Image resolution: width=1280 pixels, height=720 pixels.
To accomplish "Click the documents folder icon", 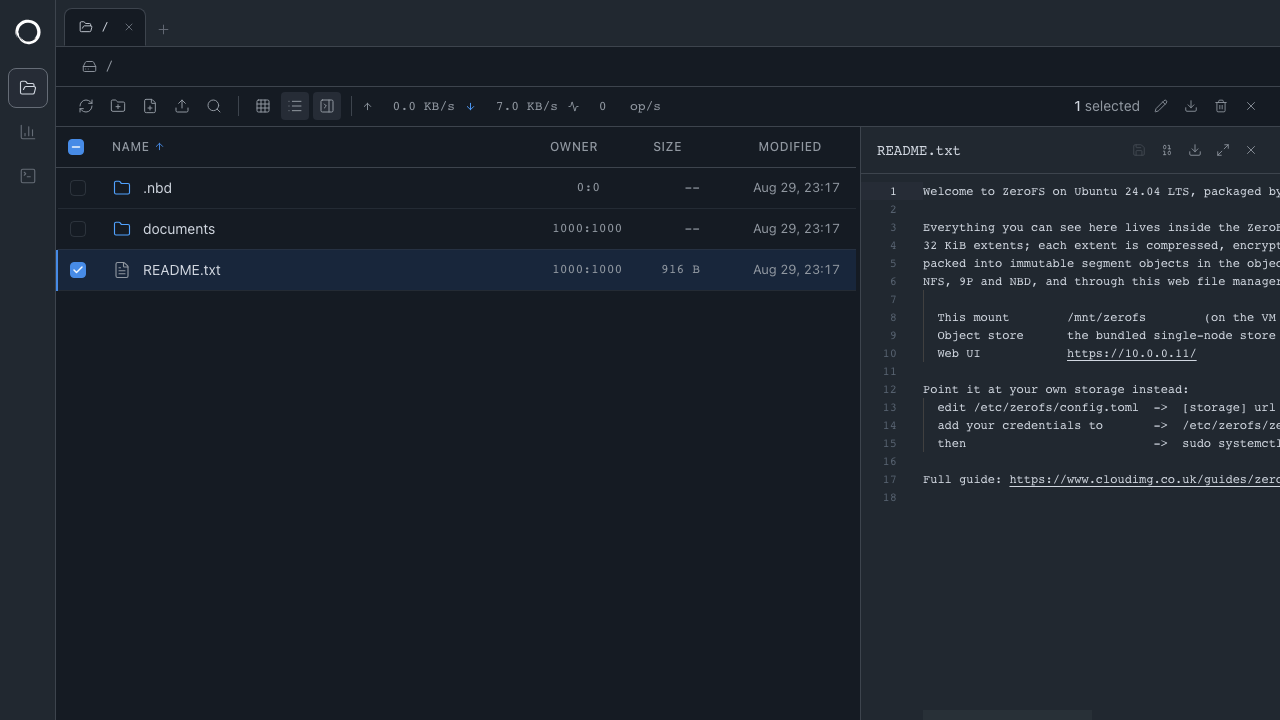I will 122,229.
